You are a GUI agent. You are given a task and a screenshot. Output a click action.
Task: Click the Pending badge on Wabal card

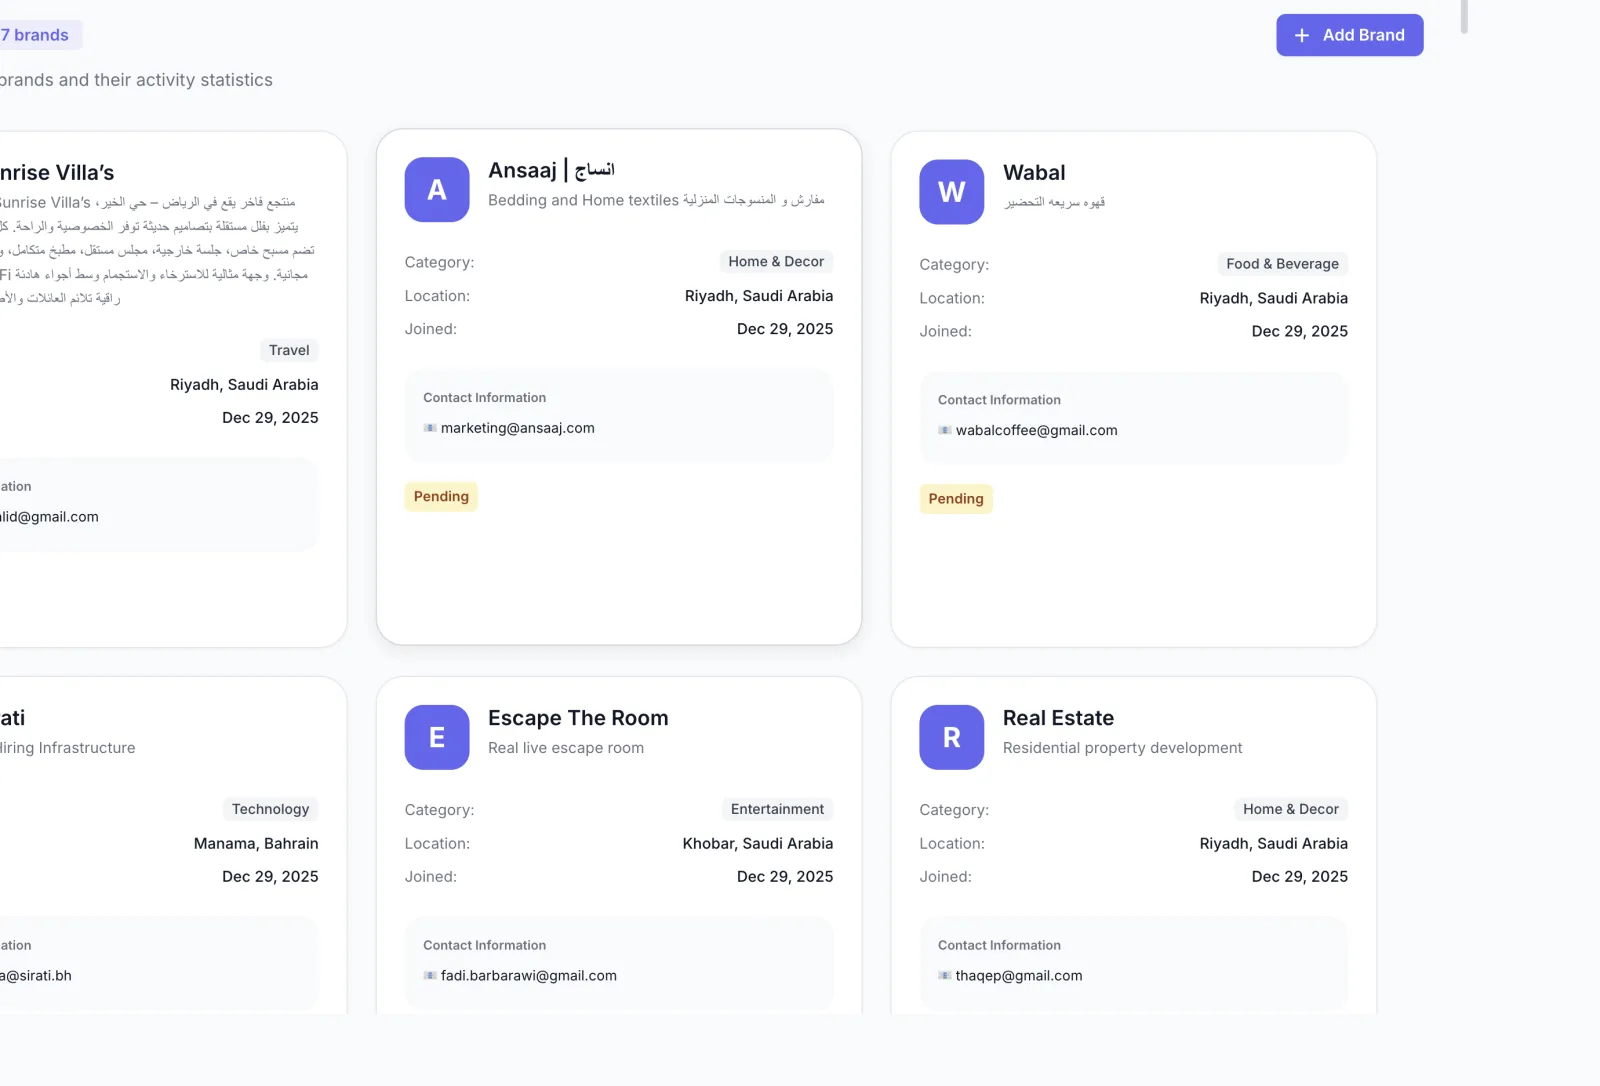pos(956,498)
